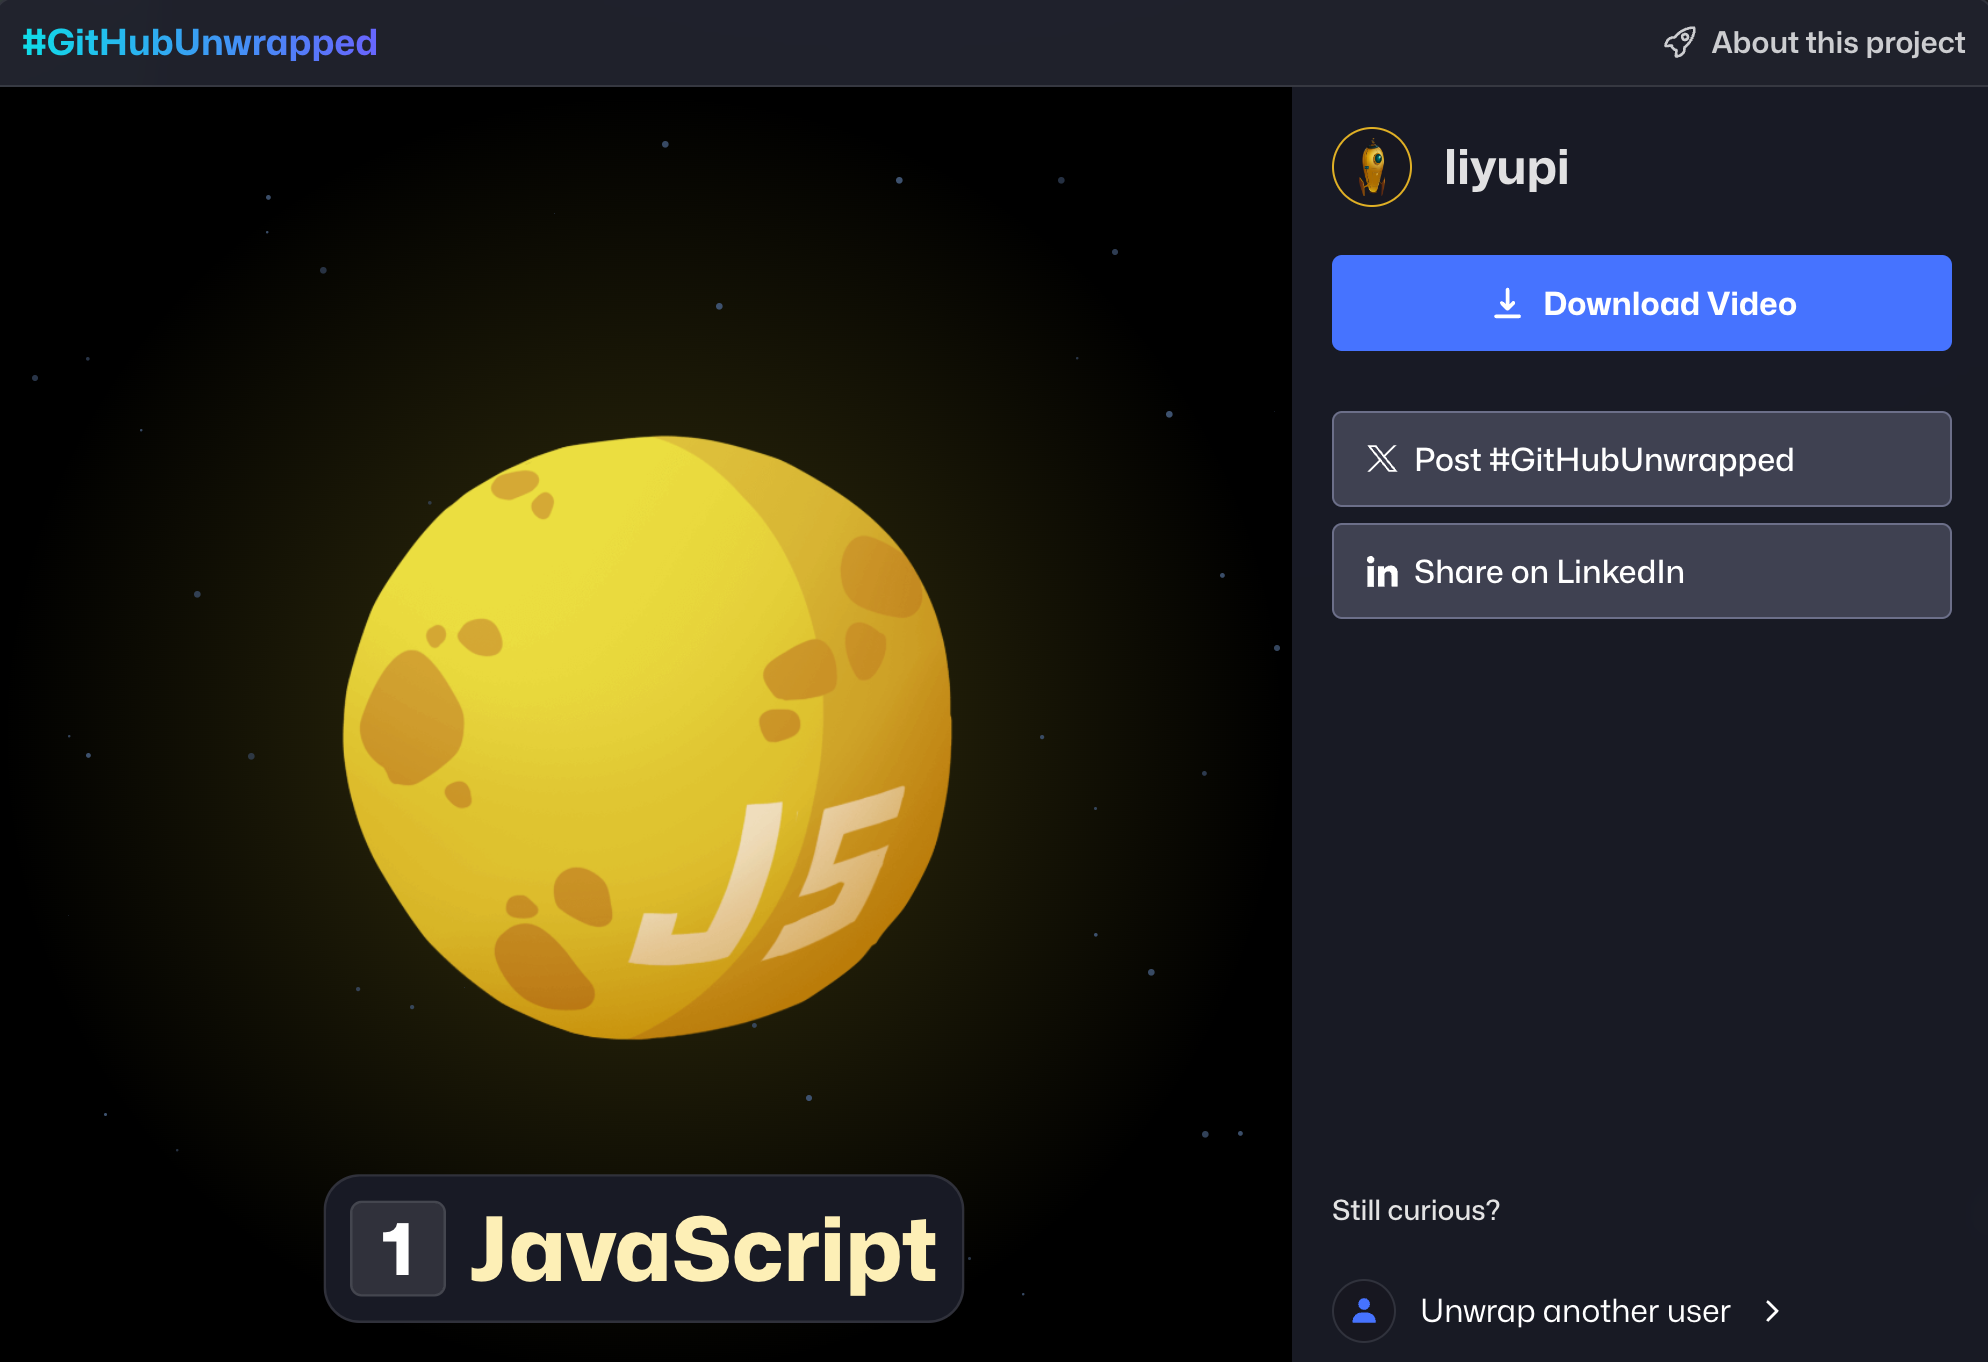Share on LinkedIn button
Image resolution: width=1988 pixels, height=1362 pixels.
1640,572
